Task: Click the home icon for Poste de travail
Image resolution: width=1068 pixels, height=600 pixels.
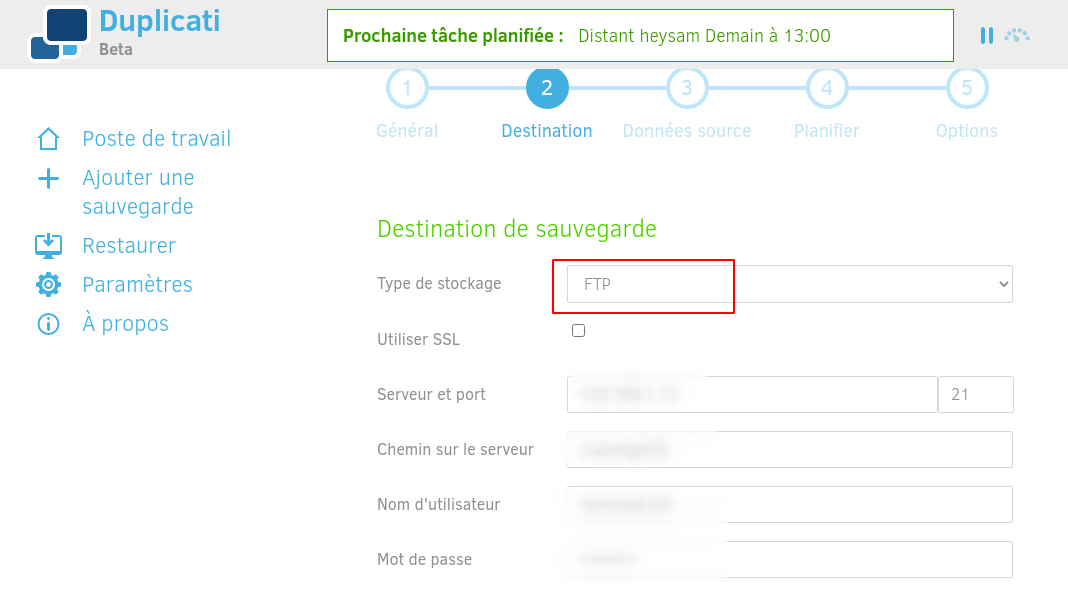Action: click(48, 139)
